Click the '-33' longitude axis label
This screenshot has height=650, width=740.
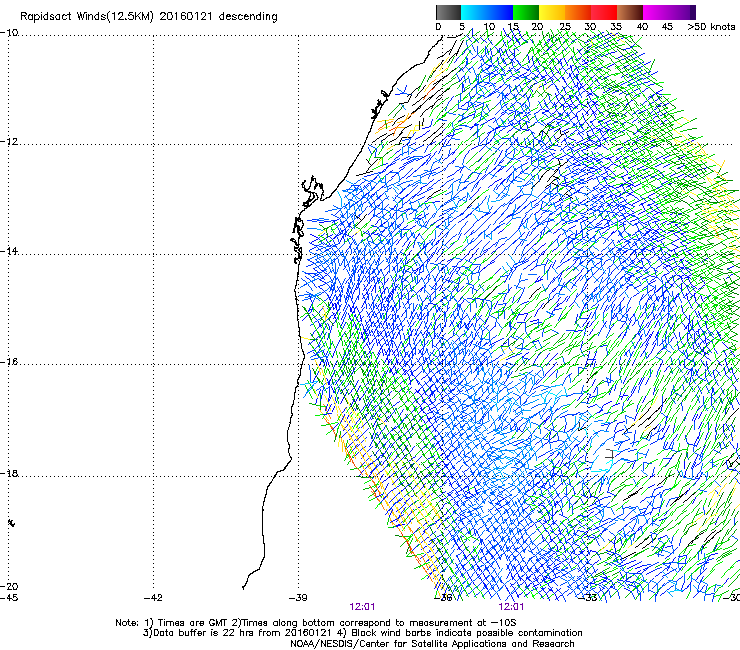click(x=588, y=598)
